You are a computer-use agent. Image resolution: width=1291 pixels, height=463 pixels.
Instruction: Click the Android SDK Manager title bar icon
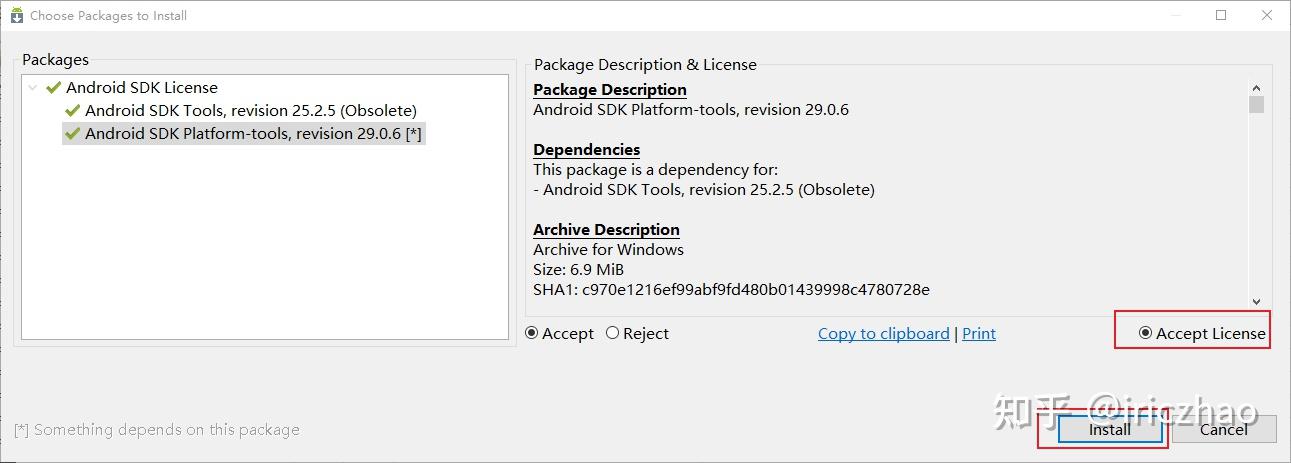click(x=16, y=15)
